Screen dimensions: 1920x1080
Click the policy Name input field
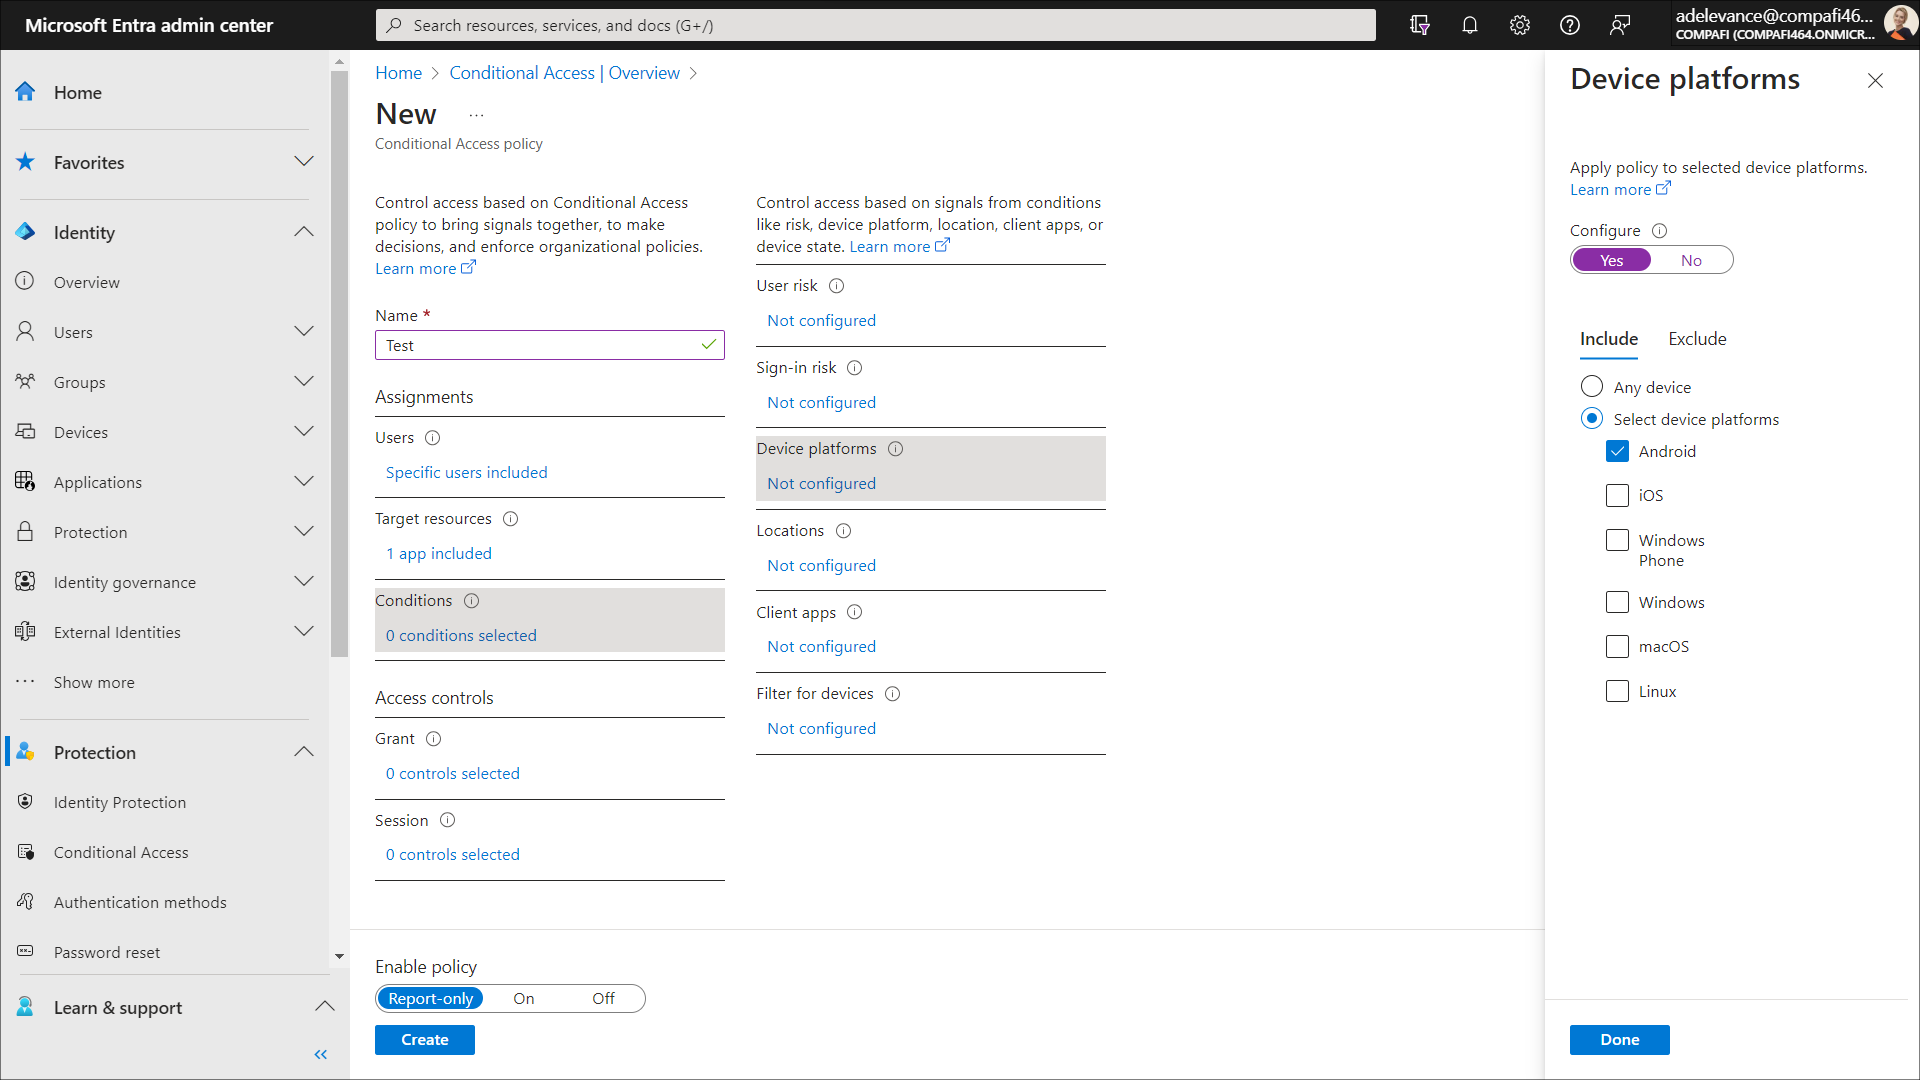(x=540, y=345)
